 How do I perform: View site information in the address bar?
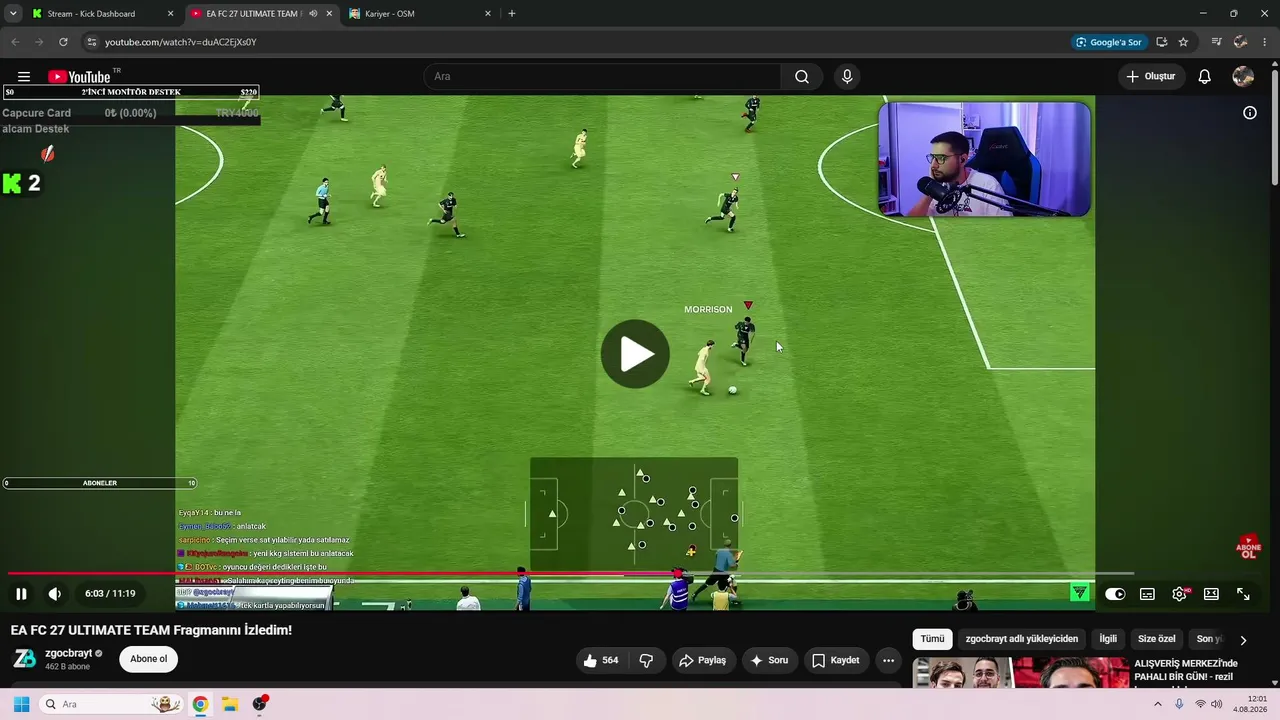92,42
